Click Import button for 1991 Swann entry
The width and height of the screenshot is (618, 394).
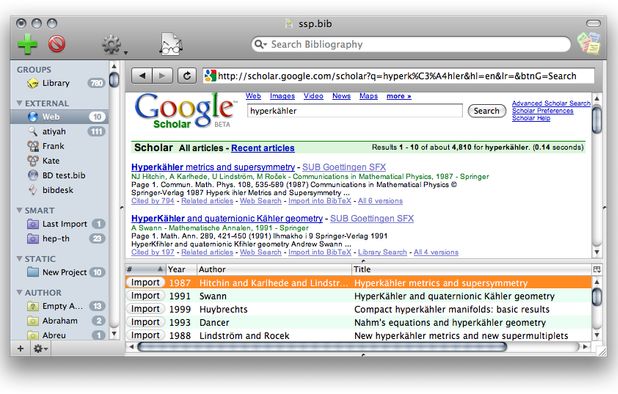pos(145,296)
